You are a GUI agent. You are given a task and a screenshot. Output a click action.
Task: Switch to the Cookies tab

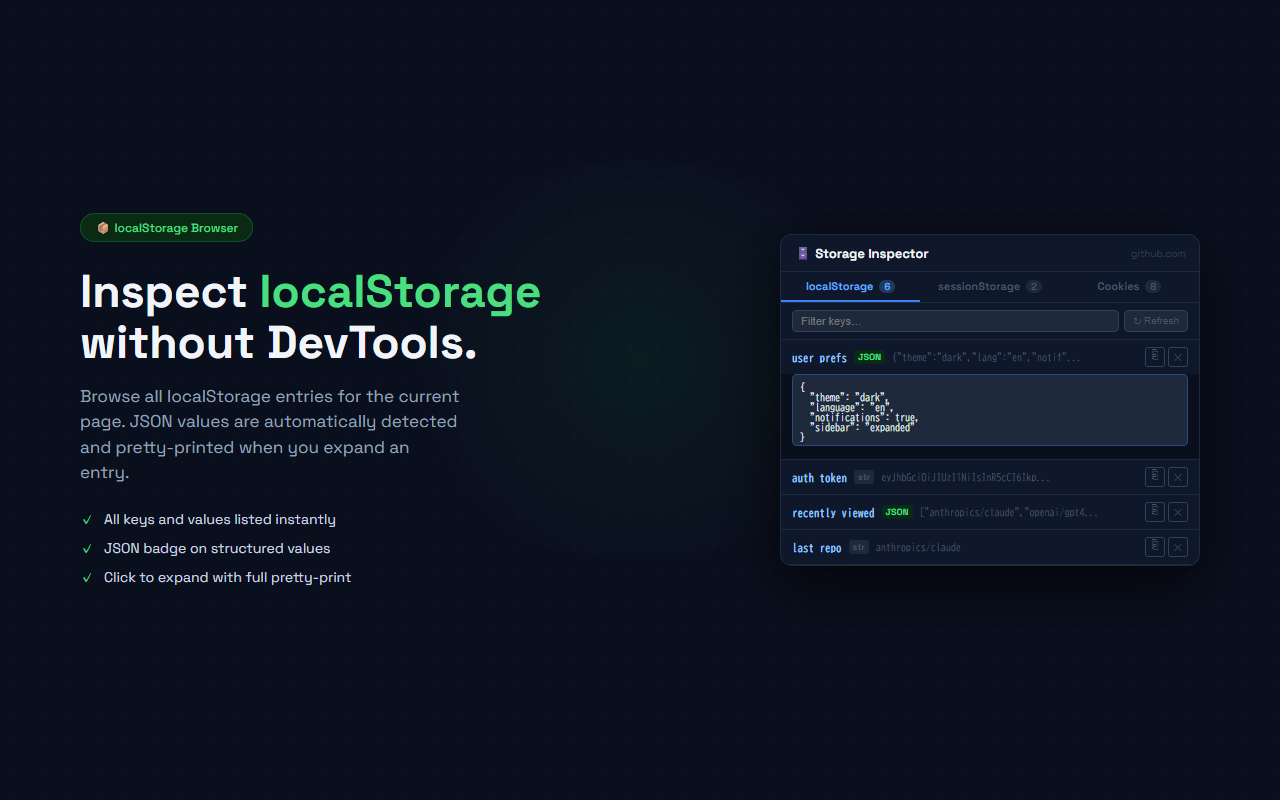point(1128,286)
